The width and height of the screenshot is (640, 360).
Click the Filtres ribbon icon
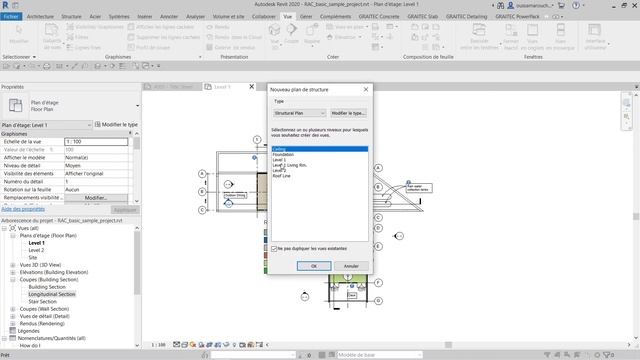pyautogui.click(x=70, y=37)
